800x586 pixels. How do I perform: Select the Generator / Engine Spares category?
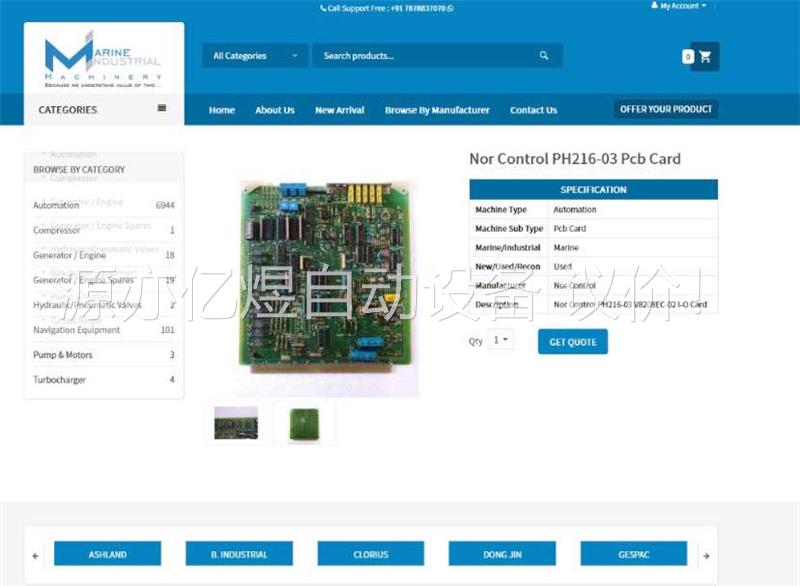pos(83,280)
